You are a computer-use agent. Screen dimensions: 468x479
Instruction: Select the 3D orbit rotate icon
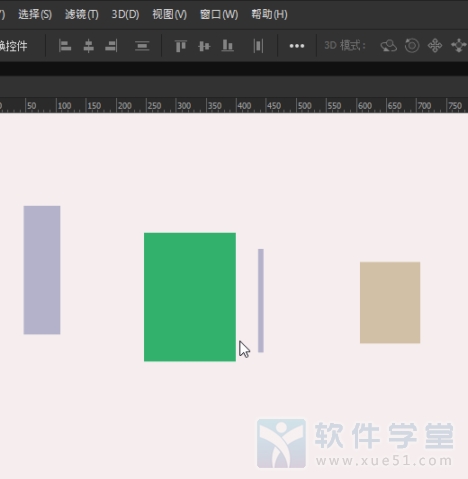pos(389,46)
